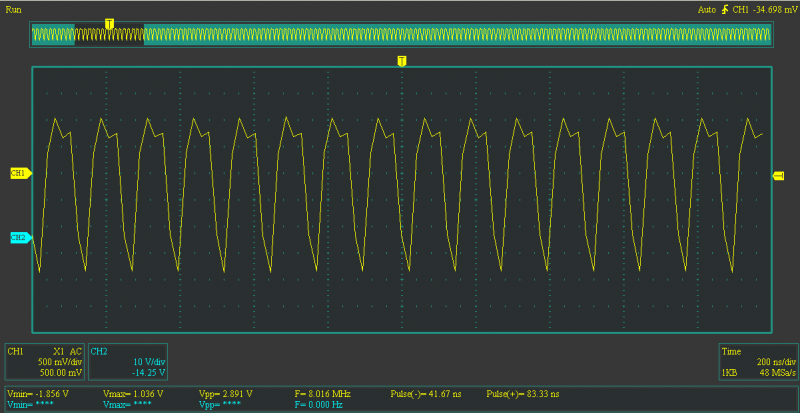
Task: Click the Vmin= -1.856 V measurement
Action: pyautogui.click(x=37, y=394)
